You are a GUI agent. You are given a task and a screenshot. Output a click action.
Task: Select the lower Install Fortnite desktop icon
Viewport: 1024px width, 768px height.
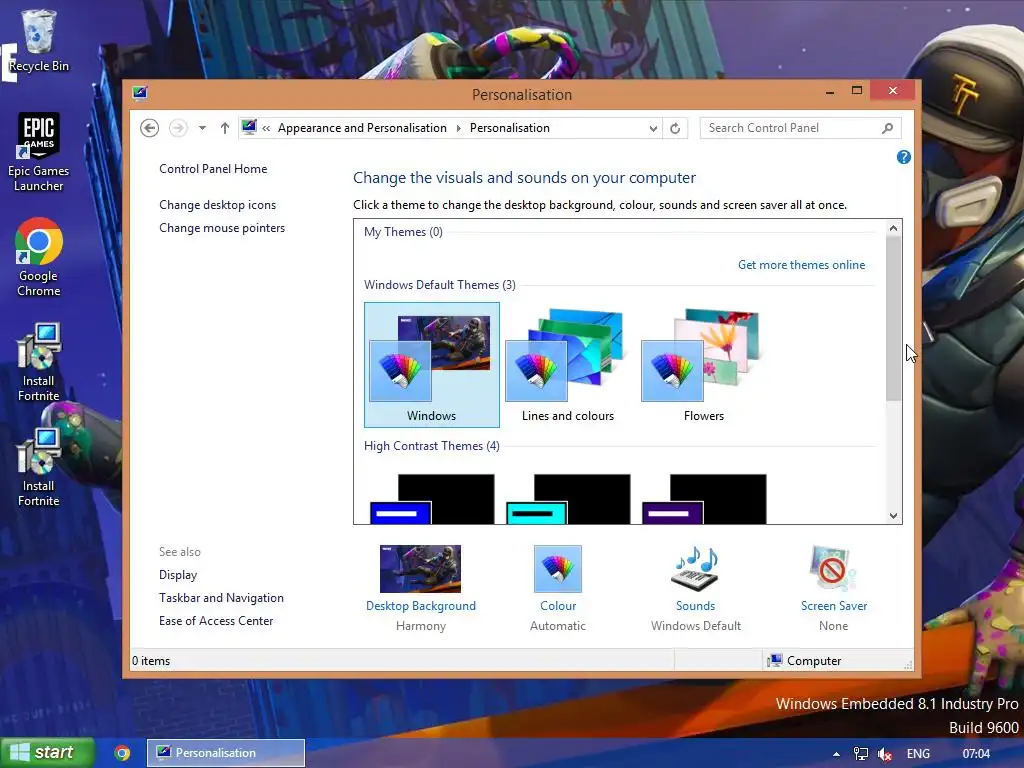pos(39,468)
